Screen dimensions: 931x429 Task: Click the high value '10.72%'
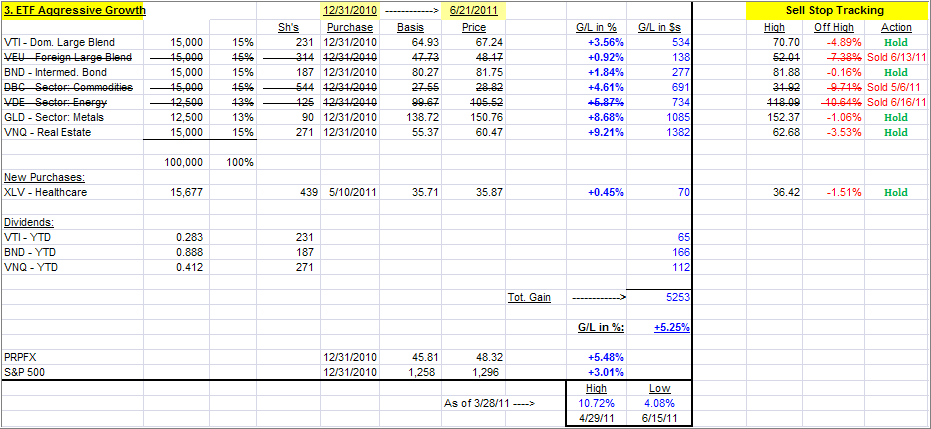[x=596, y=403]
